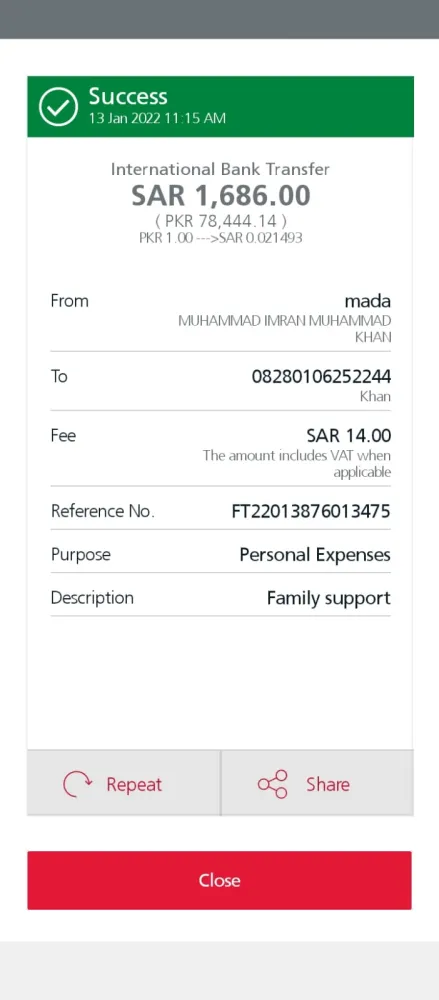
Task: Tap the reference number FT22013876013475
Action: click(x=311, y=511)
